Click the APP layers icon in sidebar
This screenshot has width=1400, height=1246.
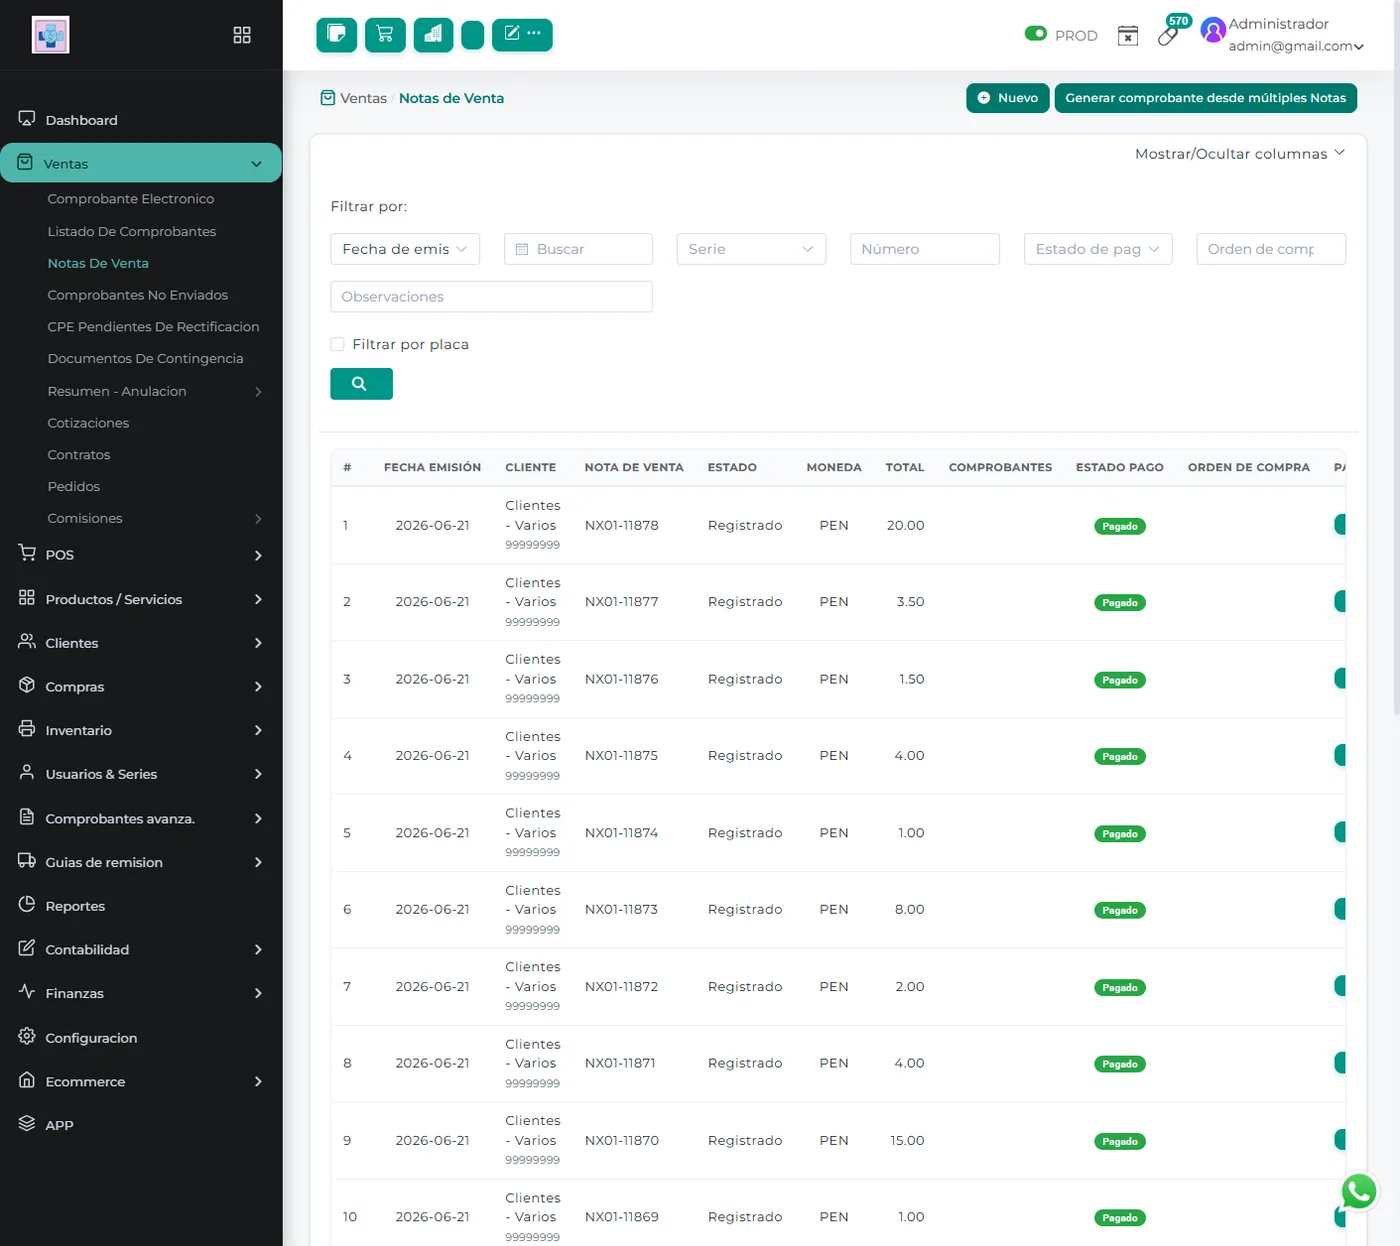click(27, 1124)
